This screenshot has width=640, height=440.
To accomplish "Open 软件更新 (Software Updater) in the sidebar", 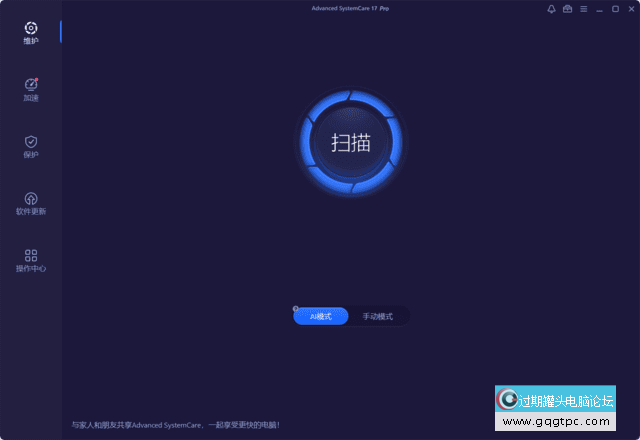I will (30, 203).
